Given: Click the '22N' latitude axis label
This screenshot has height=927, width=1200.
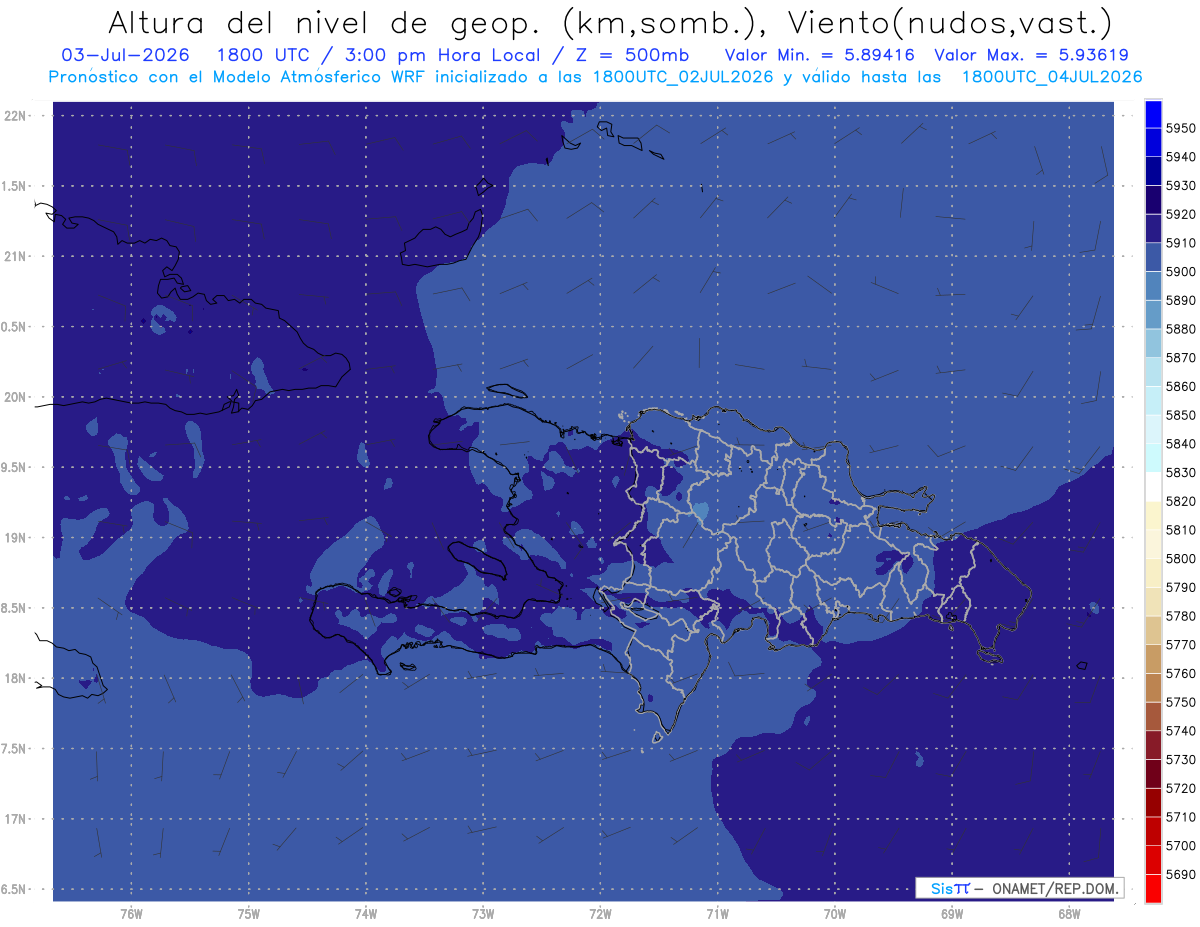Looking at the screenshot, I should click(15, 116).
